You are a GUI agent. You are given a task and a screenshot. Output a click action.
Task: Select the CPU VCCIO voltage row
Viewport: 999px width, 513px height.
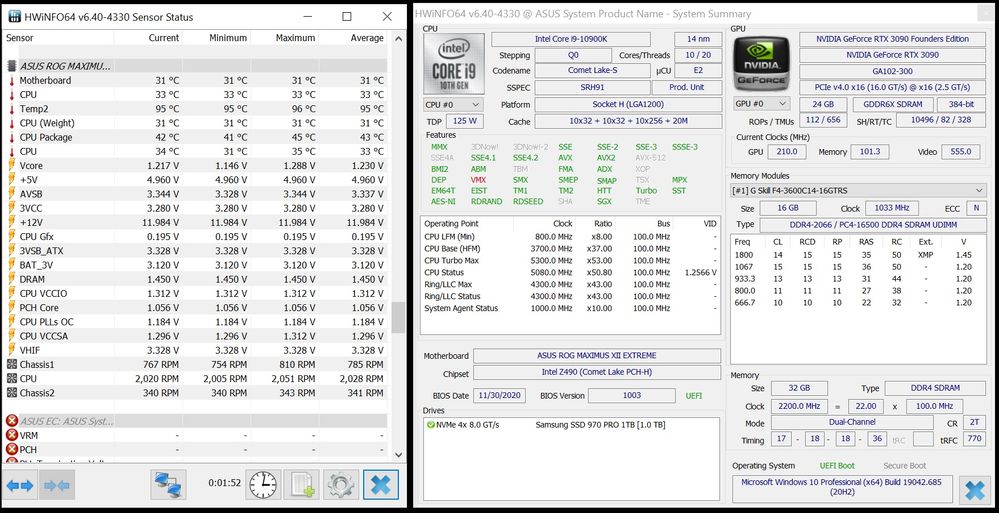point(195,293)
